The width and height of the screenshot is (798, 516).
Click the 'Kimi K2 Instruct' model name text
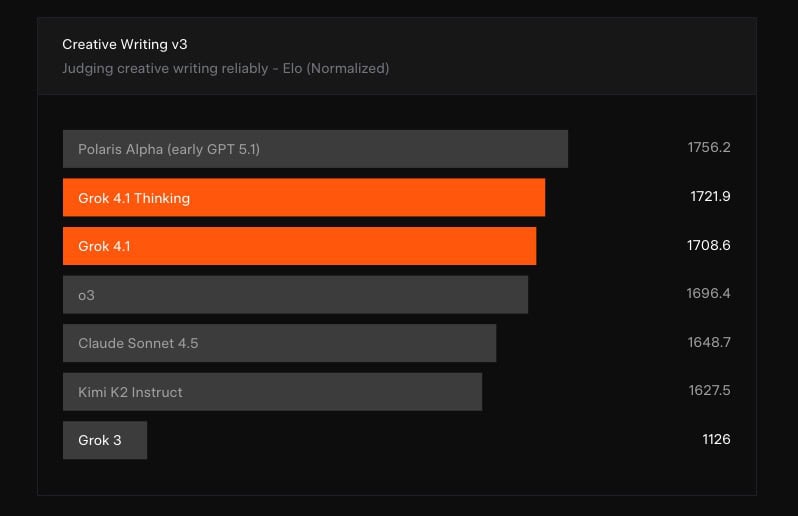point(130,392)
